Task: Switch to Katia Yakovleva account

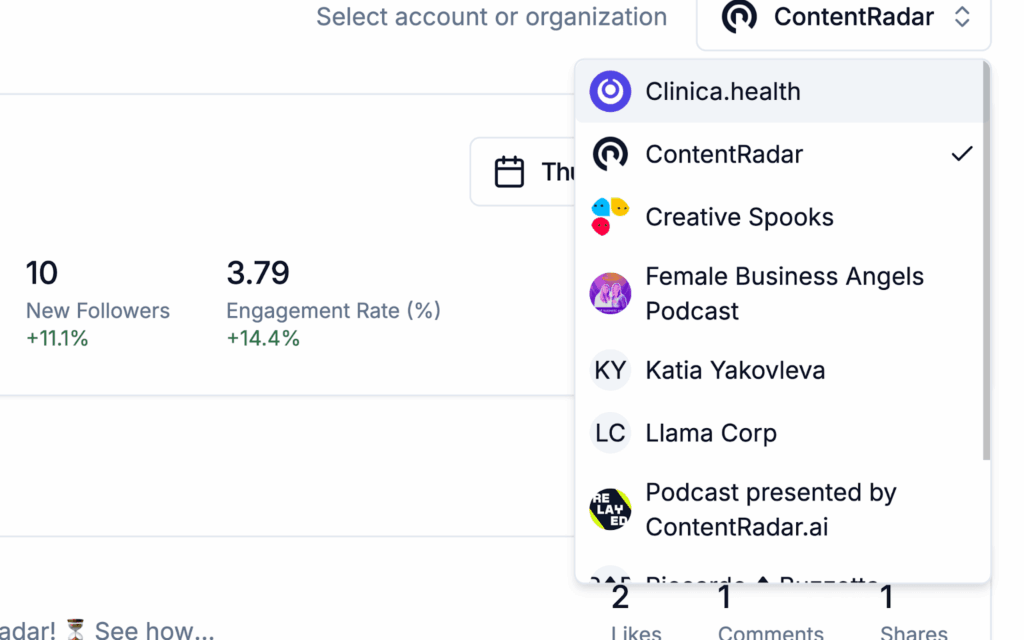Action: [x=735, y=371]
